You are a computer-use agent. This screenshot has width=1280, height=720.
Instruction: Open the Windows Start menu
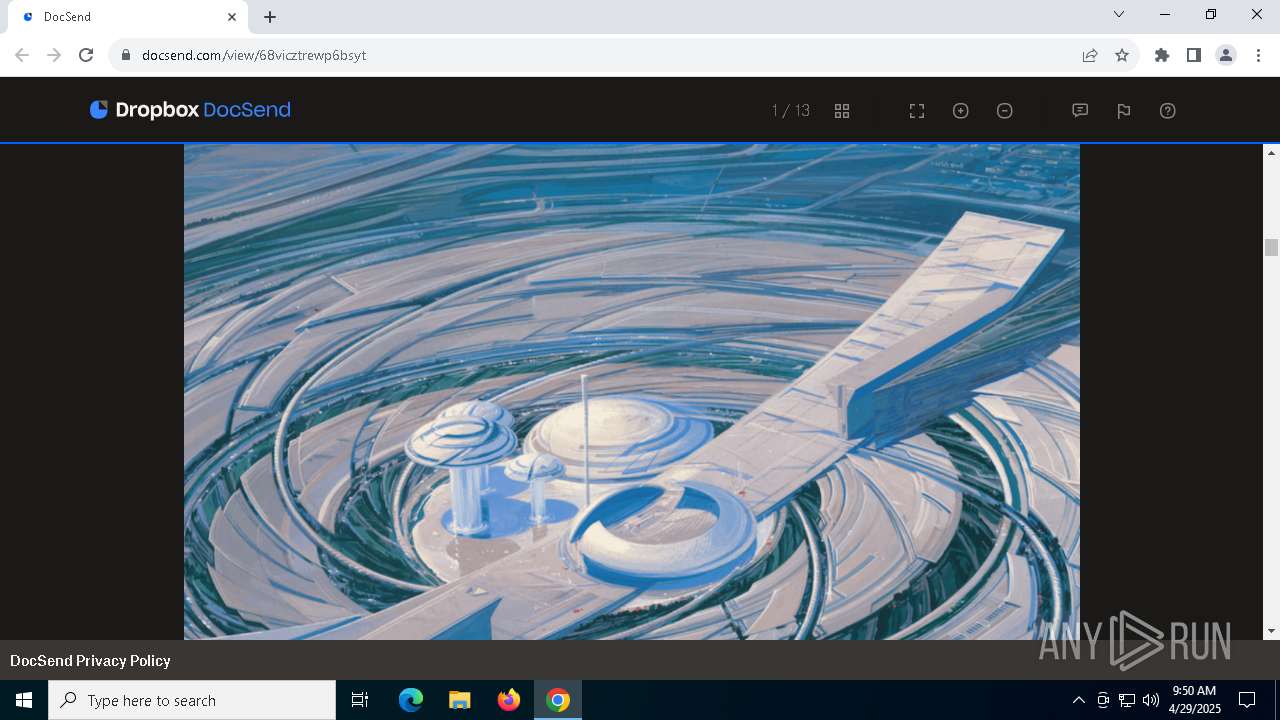click(24, 700)
